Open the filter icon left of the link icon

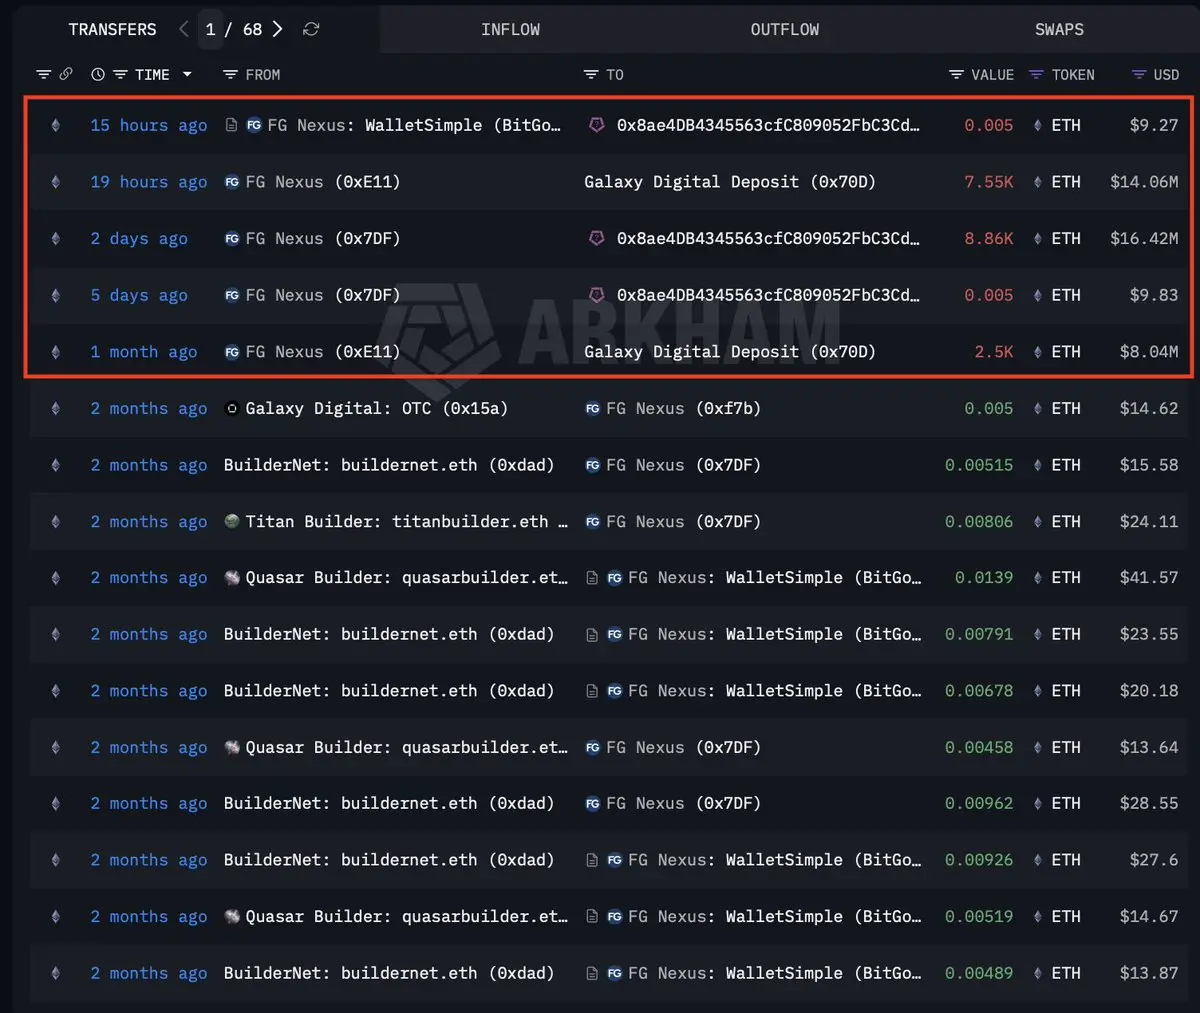click(x=43, y=75)
